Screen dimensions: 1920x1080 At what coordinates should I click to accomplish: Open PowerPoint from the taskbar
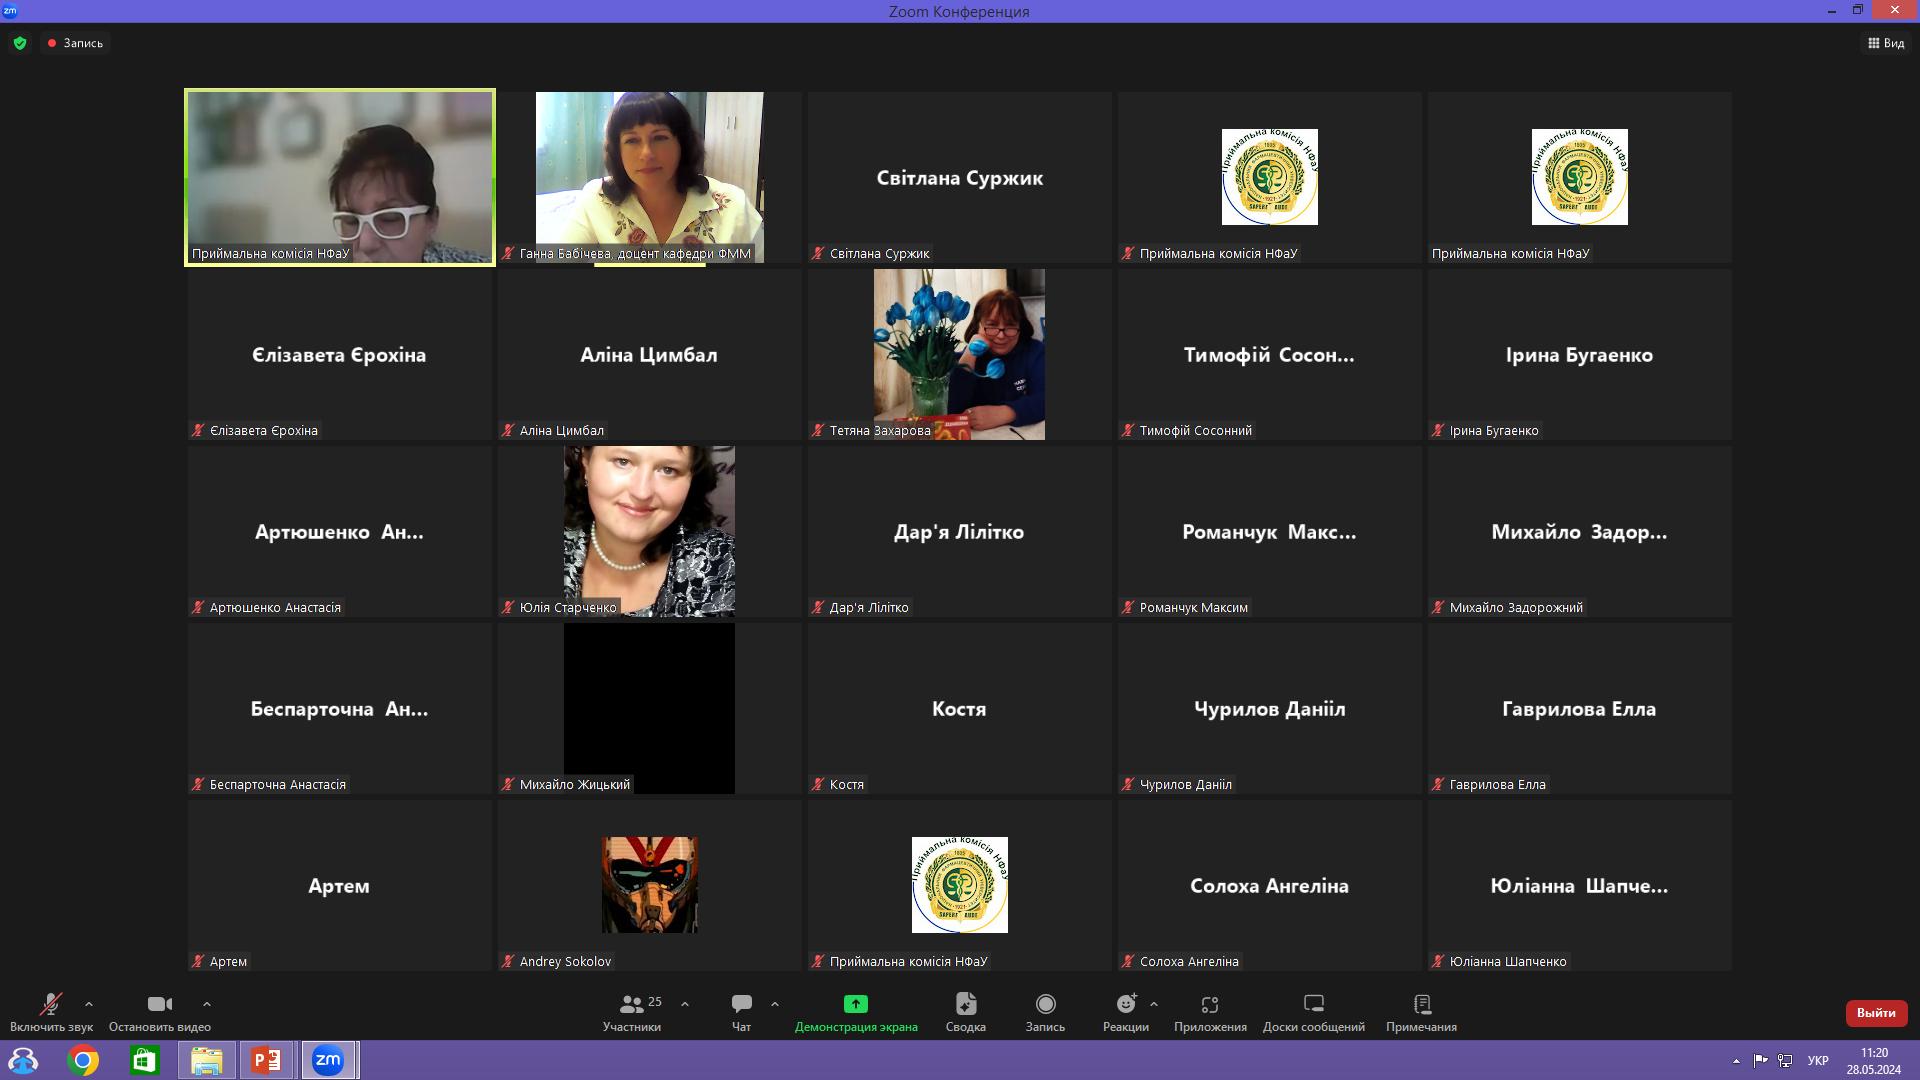(x=267, y=1060)
